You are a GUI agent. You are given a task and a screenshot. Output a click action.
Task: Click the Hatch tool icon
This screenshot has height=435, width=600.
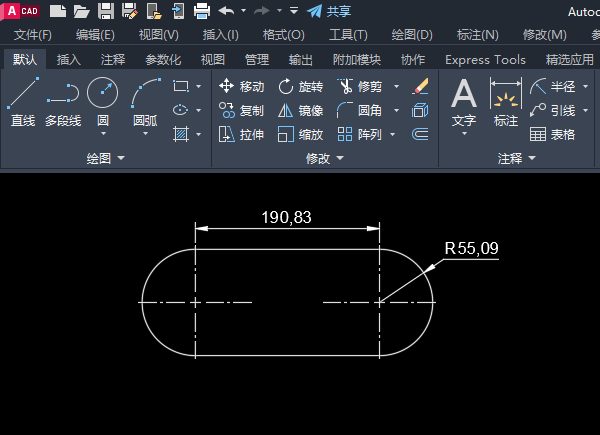[x=181, y=134]
